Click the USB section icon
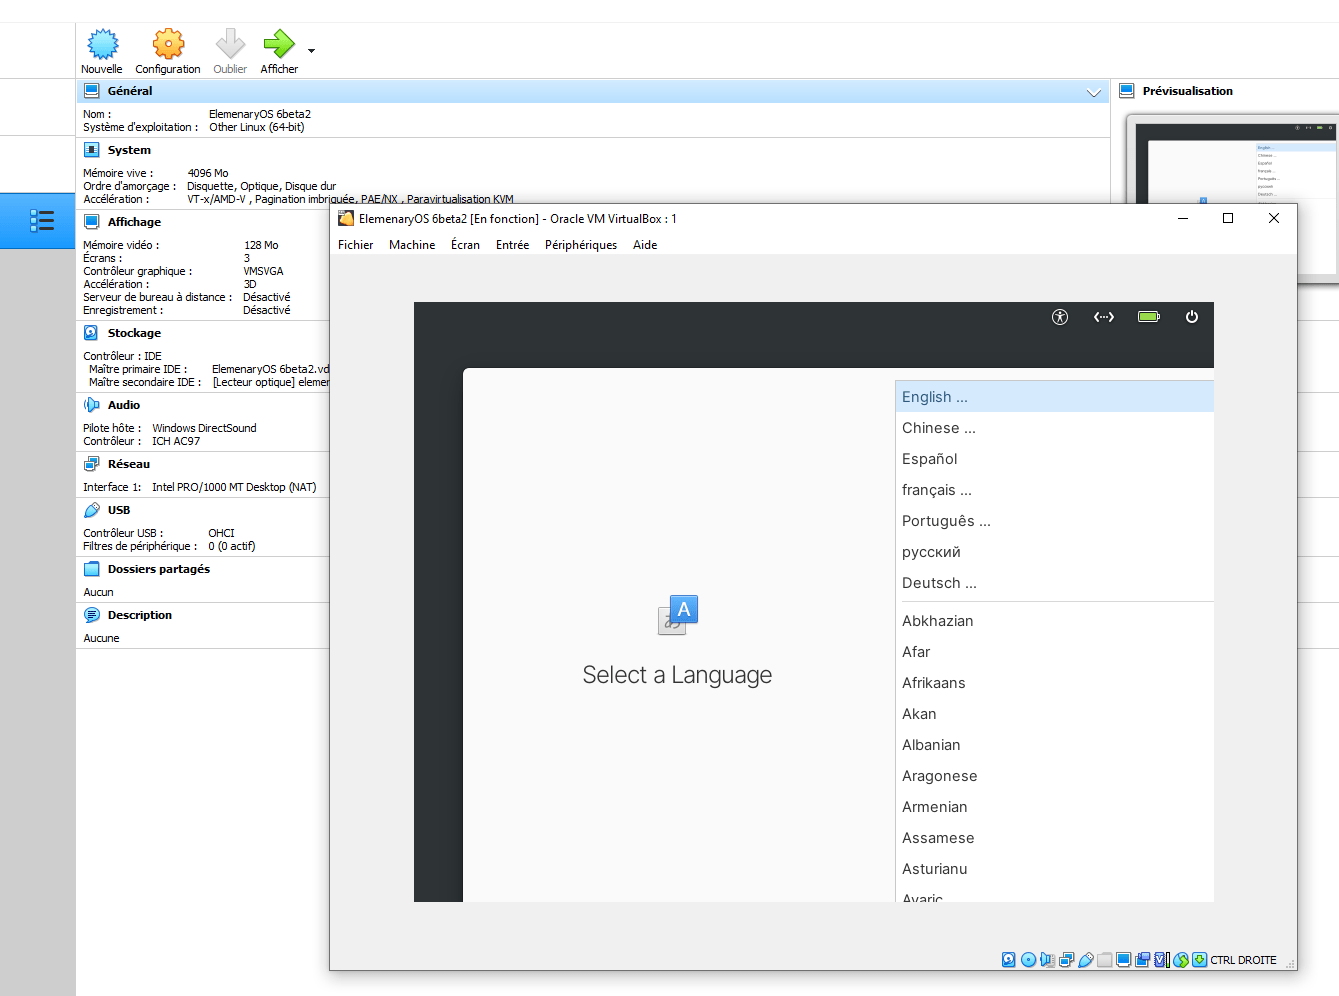The height and width of the screenshot is (996, 1339). [x=91, y=510]
